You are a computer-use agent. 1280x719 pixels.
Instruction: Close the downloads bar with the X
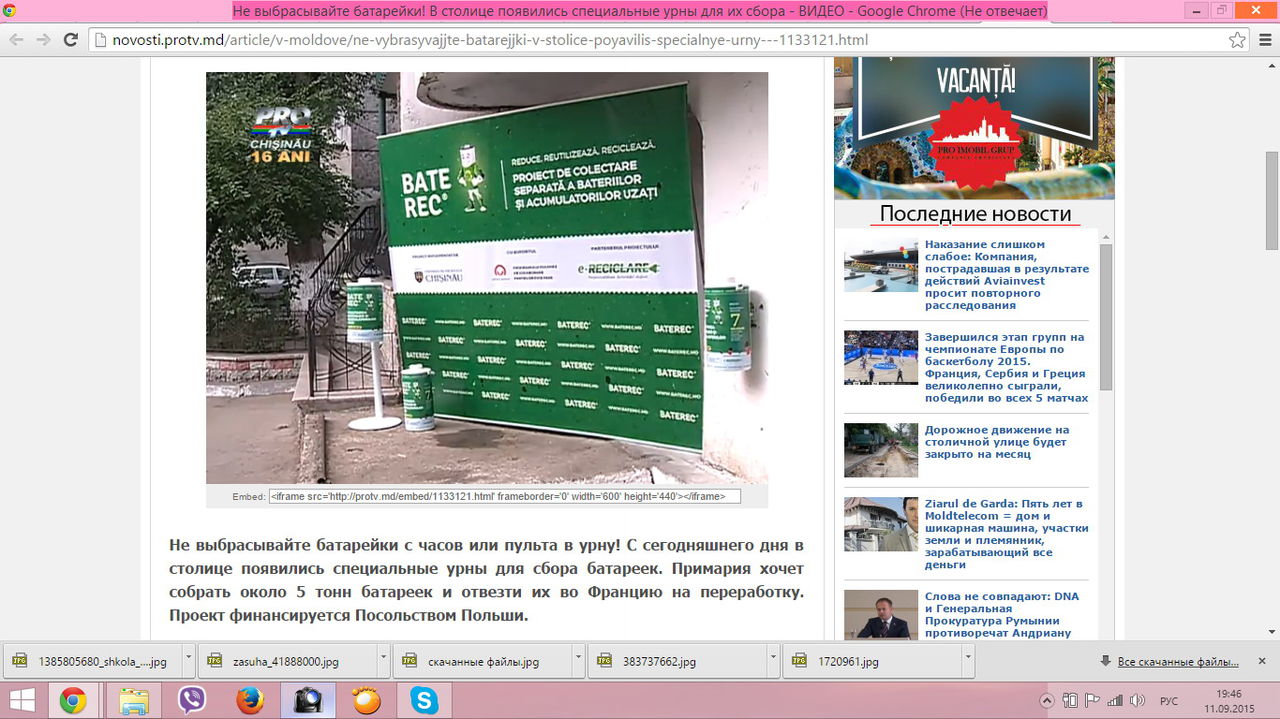(1262, 661)
